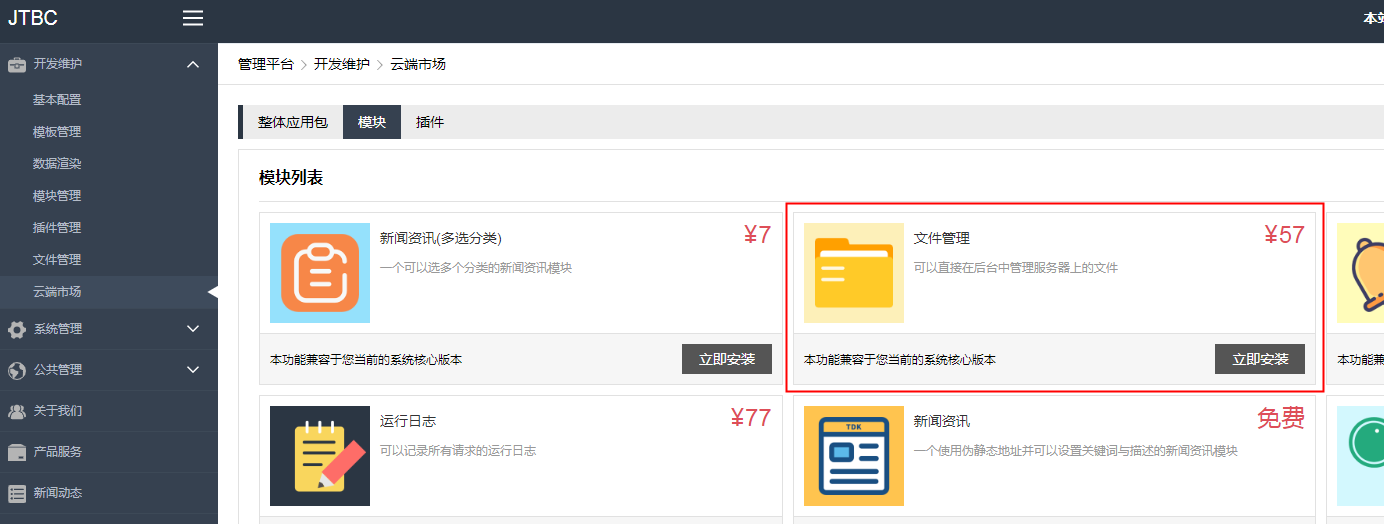Expand the 公共管理 section chevron

point(193,370)
